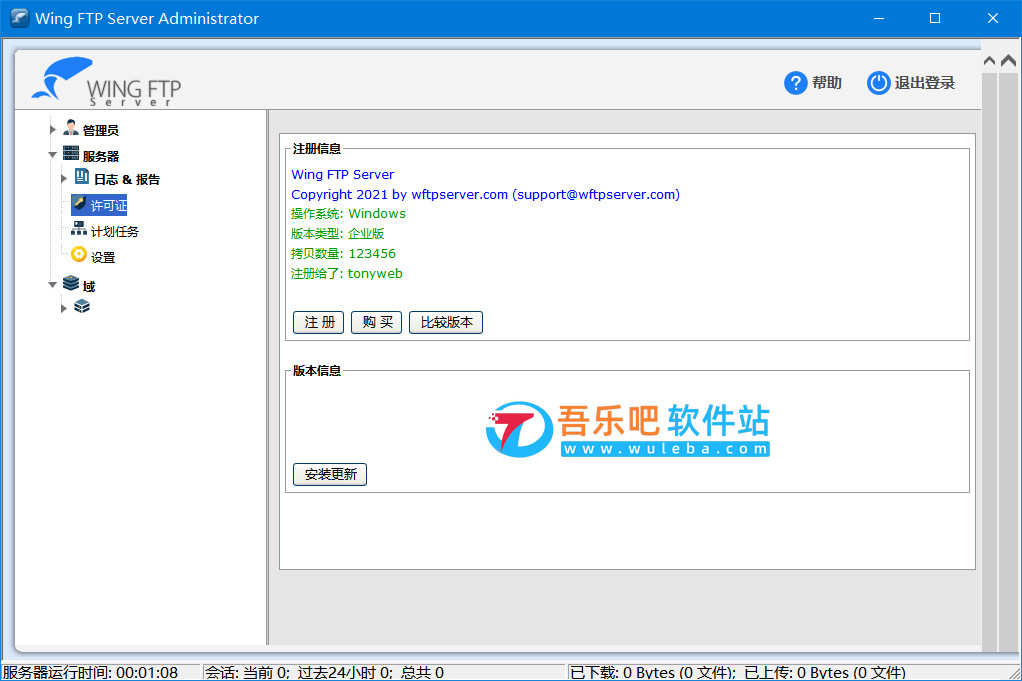Click the logout power icon
Viewport: 1022px width, 681px height.
[x=878, y=83]
